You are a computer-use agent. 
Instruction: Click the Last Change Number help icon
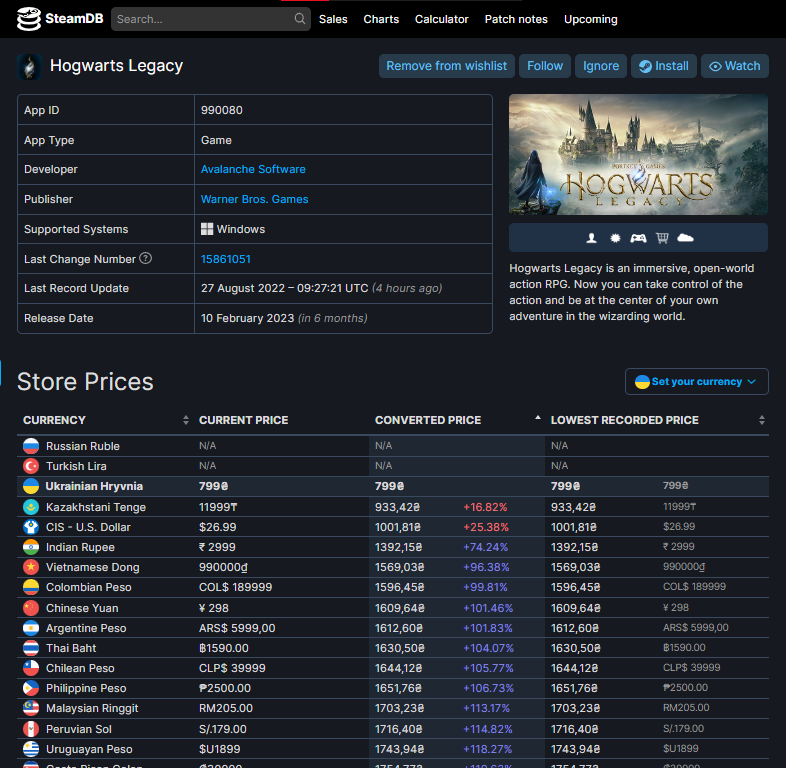[x=145, y=258]
